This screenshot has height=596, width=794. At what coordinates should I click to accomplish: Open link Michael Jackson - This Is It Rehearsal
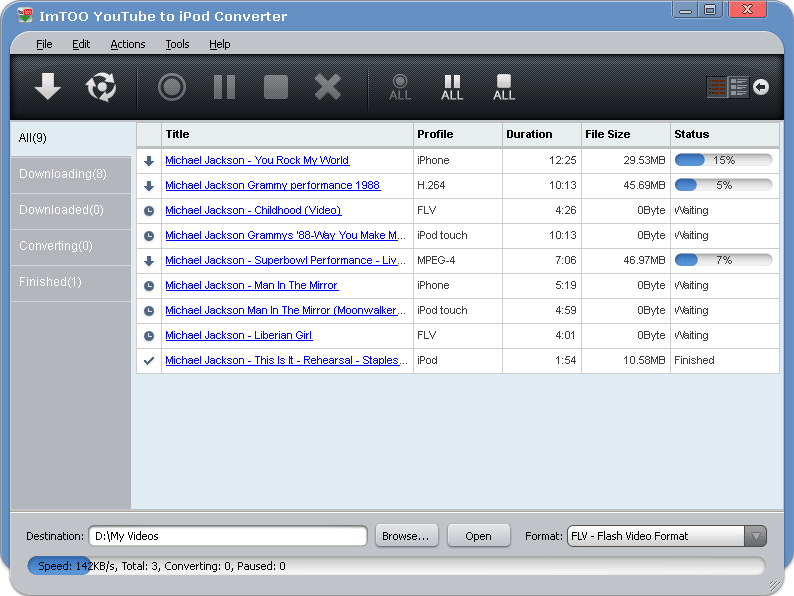(286, 360)
